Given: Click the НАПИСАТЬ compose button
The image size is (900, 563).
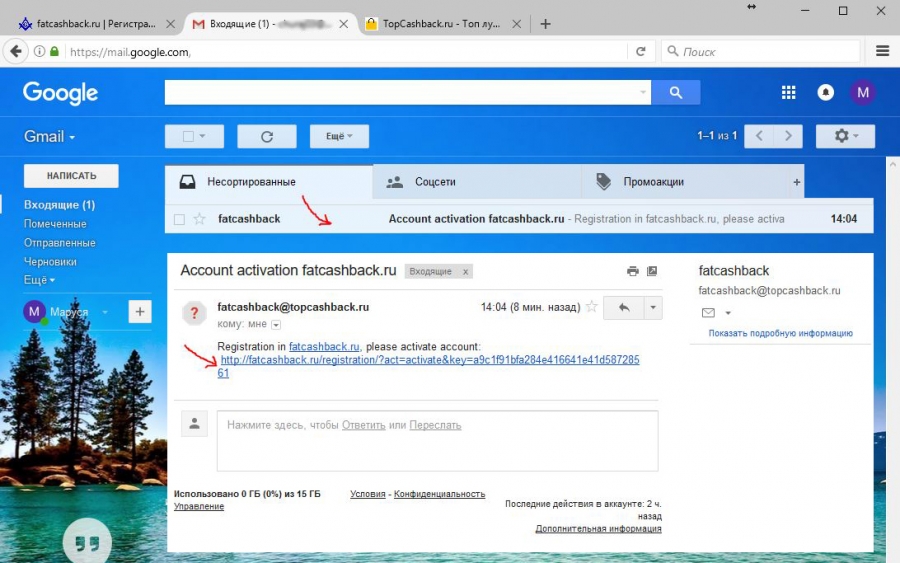Looking at the screenshot, I should [x=71, y=176].
